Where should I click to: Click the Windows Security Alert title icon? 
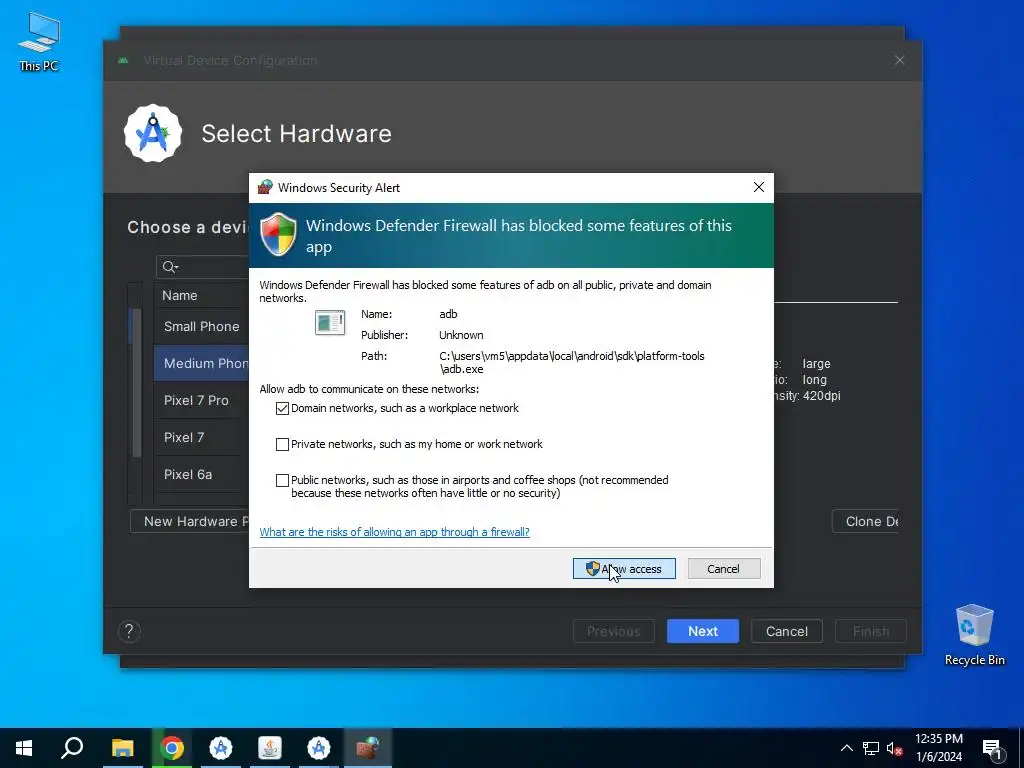point(264,187)
